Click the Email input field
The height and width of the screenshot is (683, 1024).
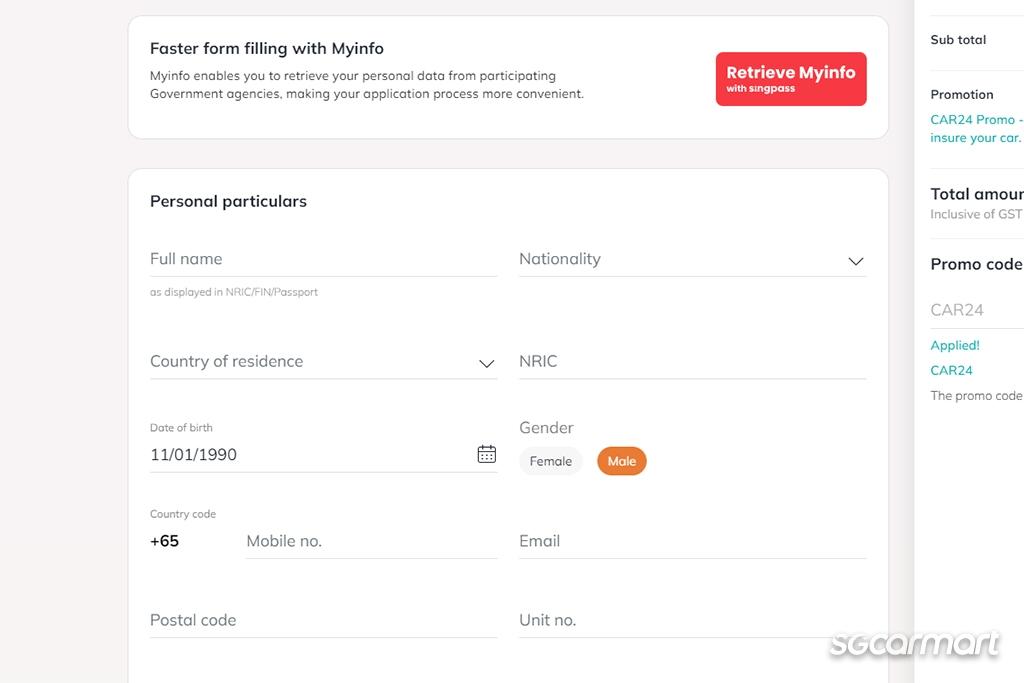tap(692, 541)
